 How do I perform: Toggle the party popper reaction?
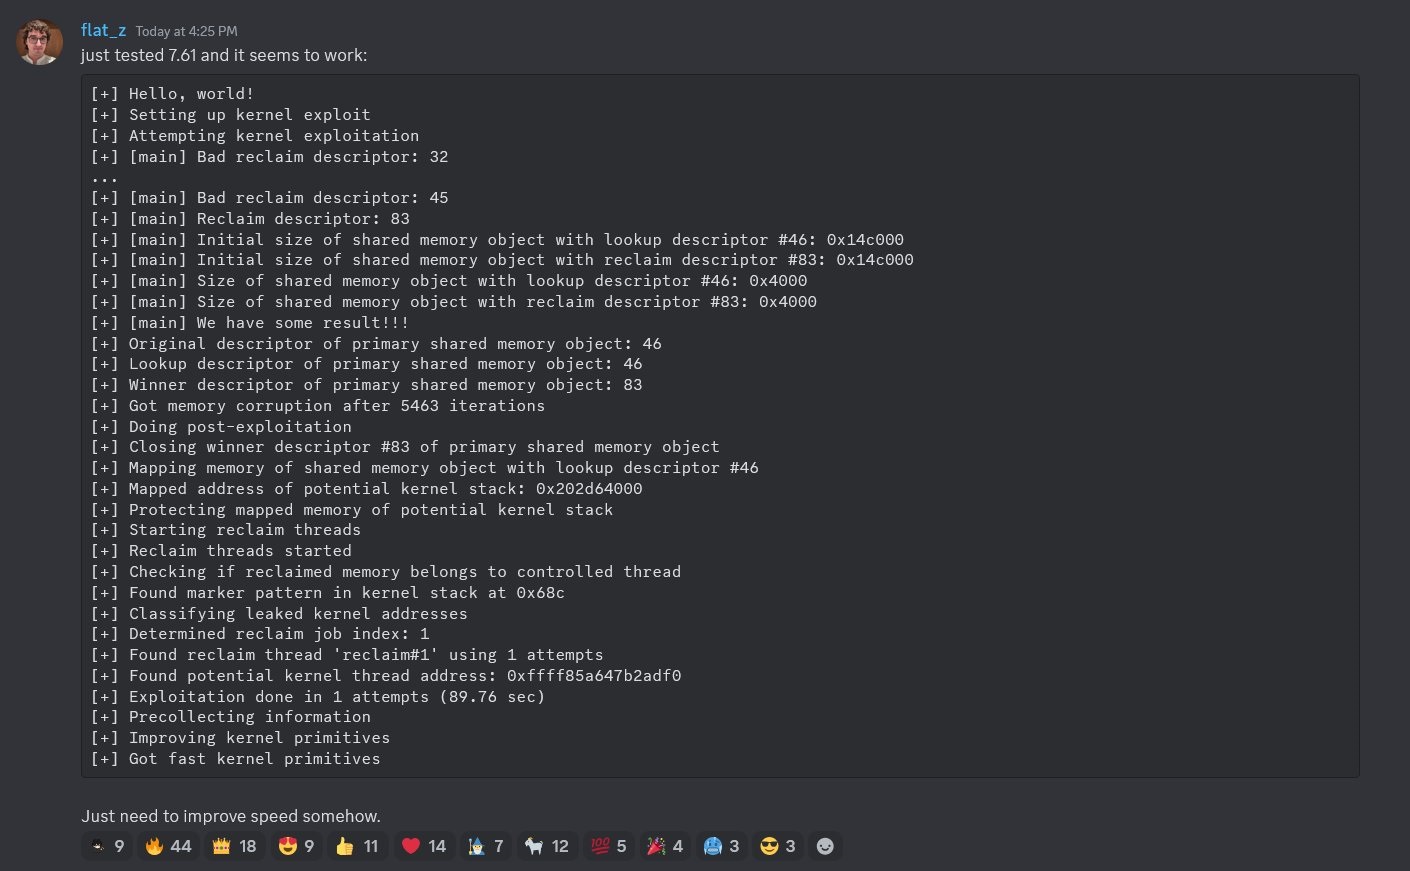[665, 846]
